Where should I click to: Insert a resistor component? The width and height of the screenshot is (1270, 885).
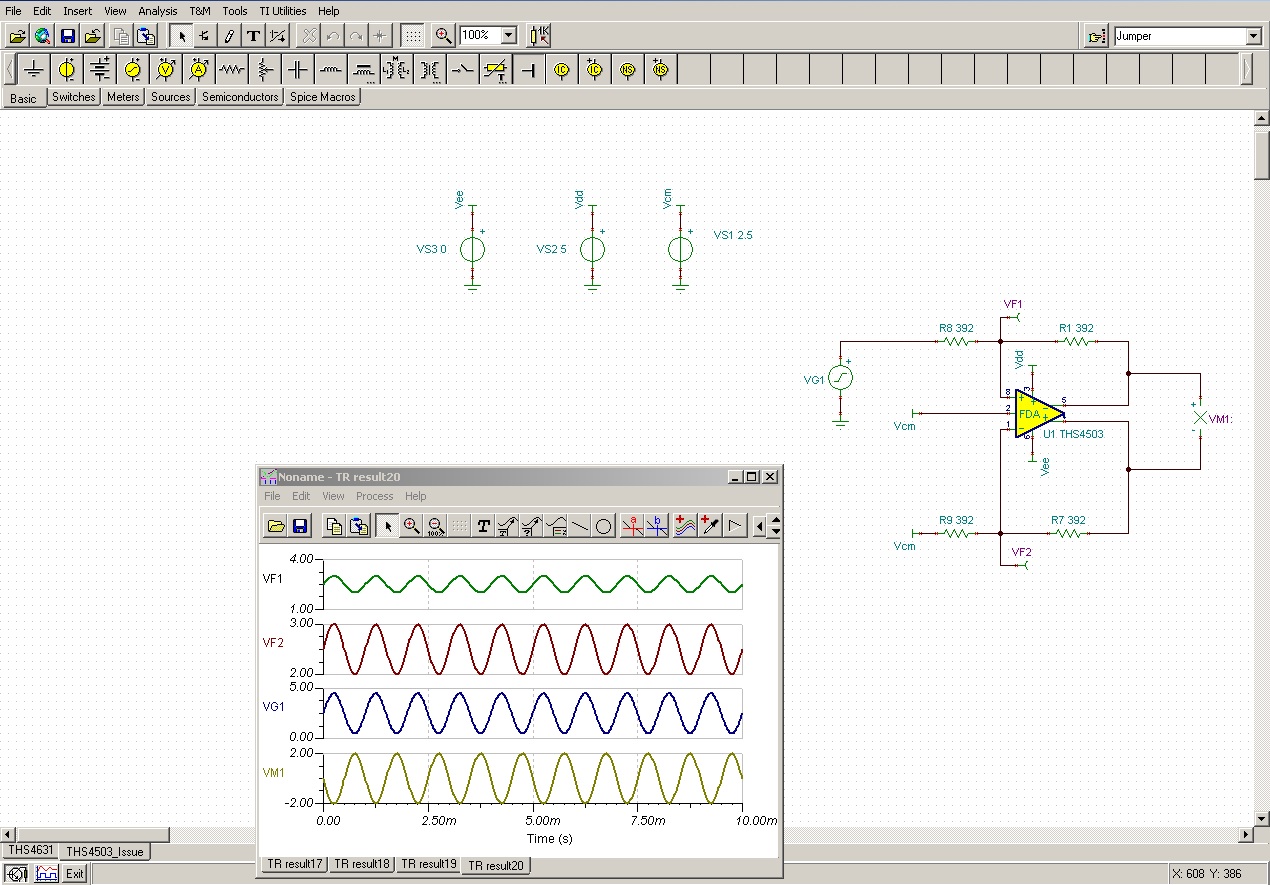point(232,70)
